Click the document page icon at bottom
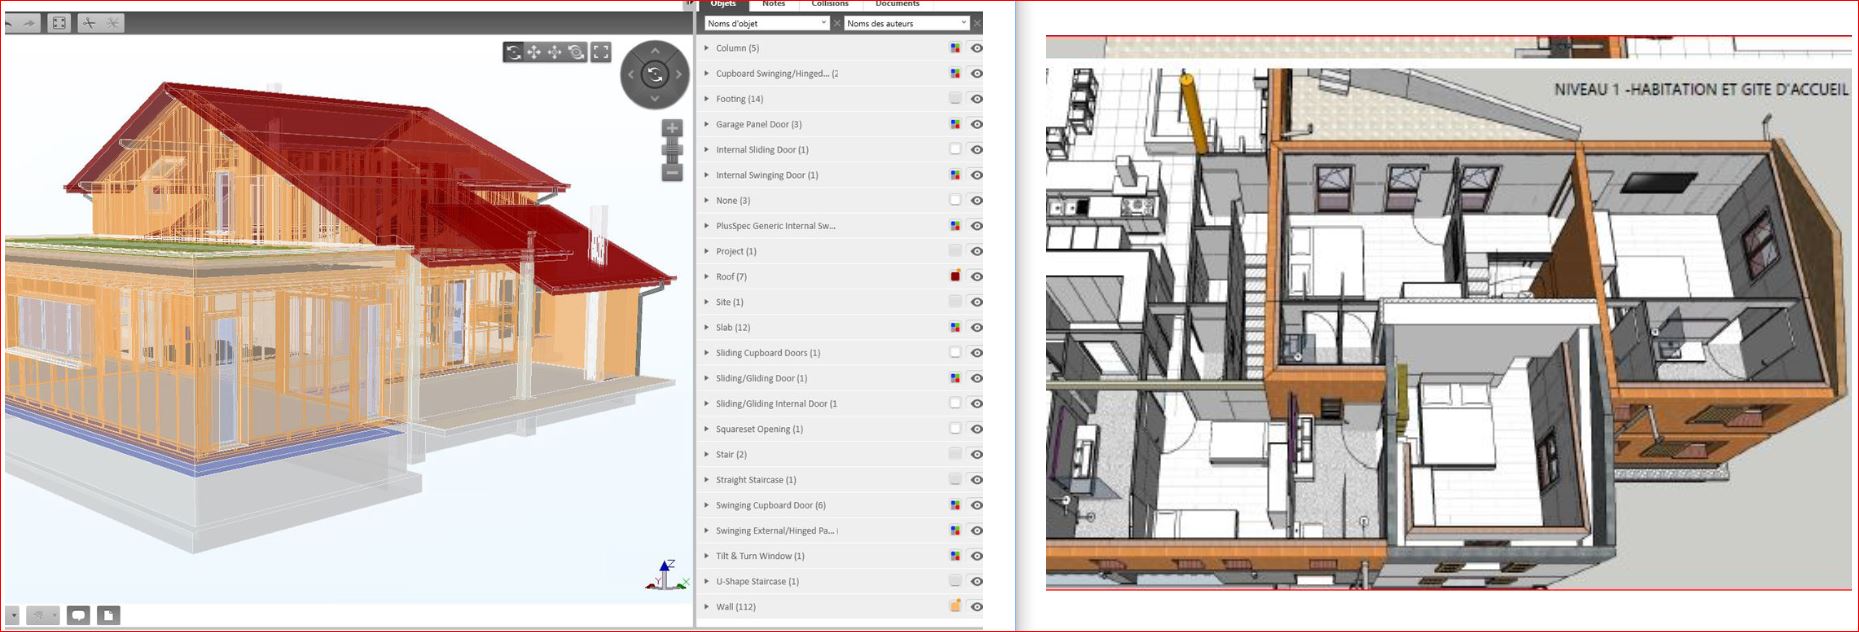 coord(108,615)
